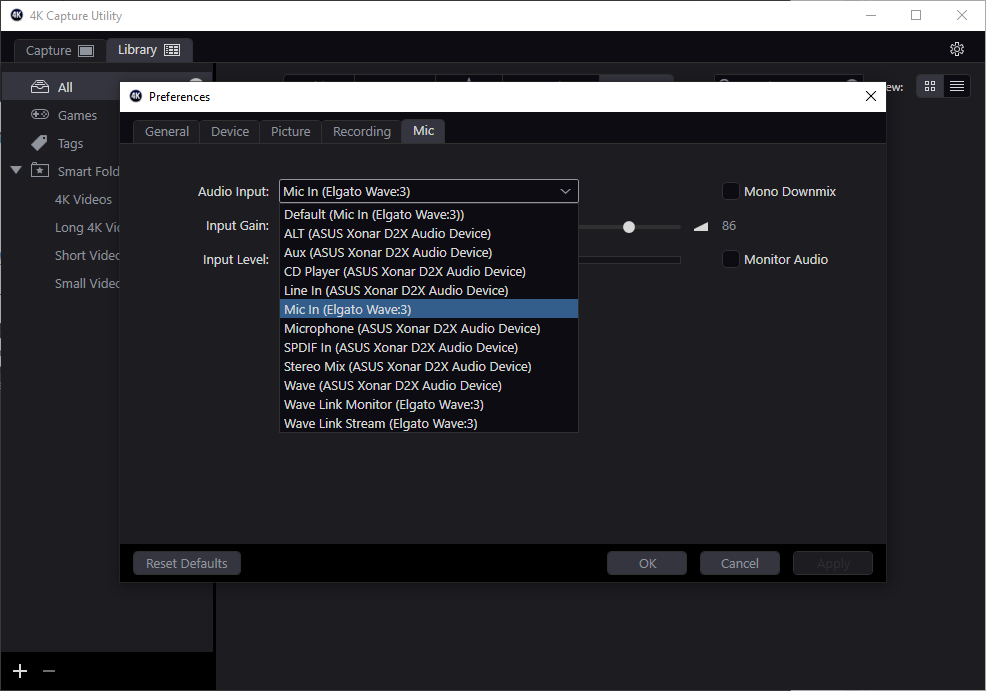986x691 pixels.
Task: Open the Recording preferences tab
Action: click(x=362, y=131)
